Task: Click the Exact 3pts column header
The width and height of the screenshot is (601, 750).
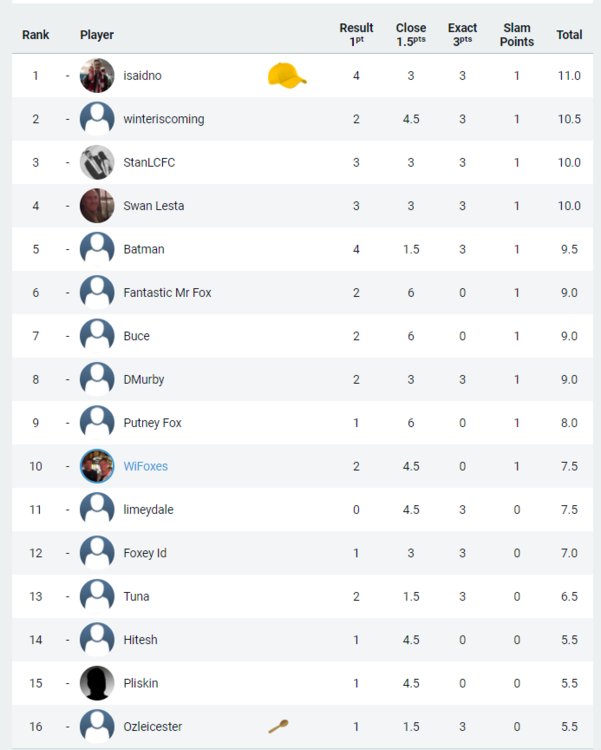Action: pyautogui.click(x=462, y=34)
